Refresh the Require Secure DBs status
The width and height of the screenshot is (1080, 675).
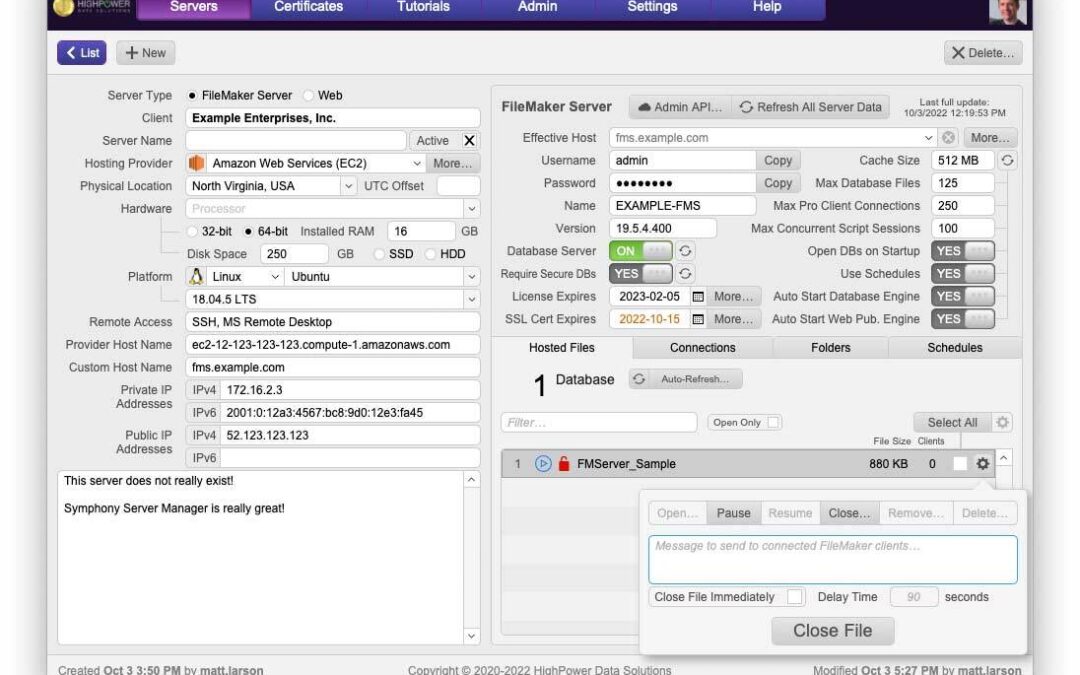point(685,274)
